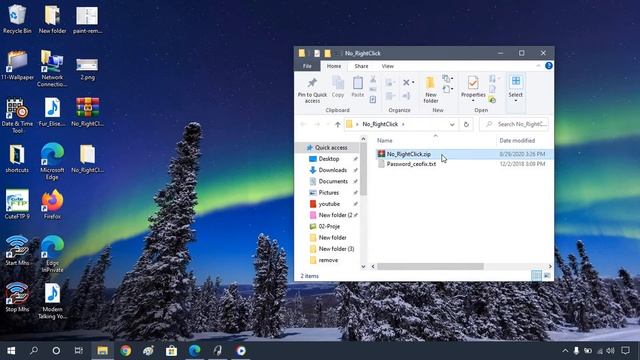The image size is (640, 360).
Task: Select the 2.png file on desktop
Action: pos(87,68)
